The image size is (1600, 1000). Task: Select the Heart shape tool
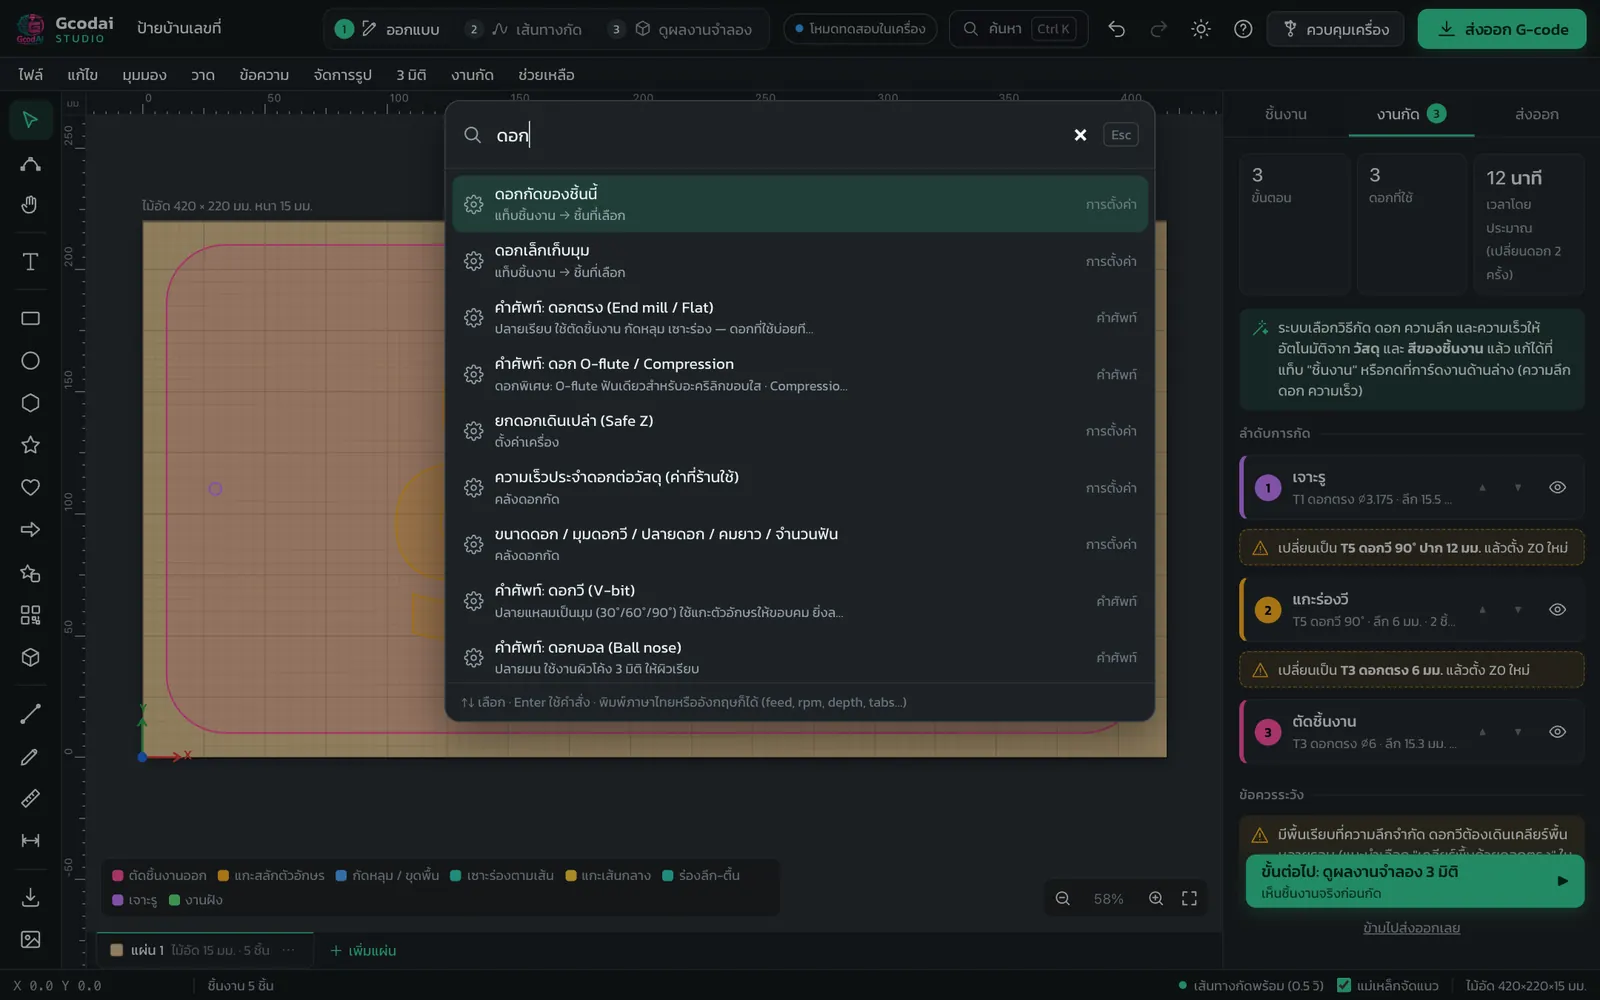tap(30, 487)
